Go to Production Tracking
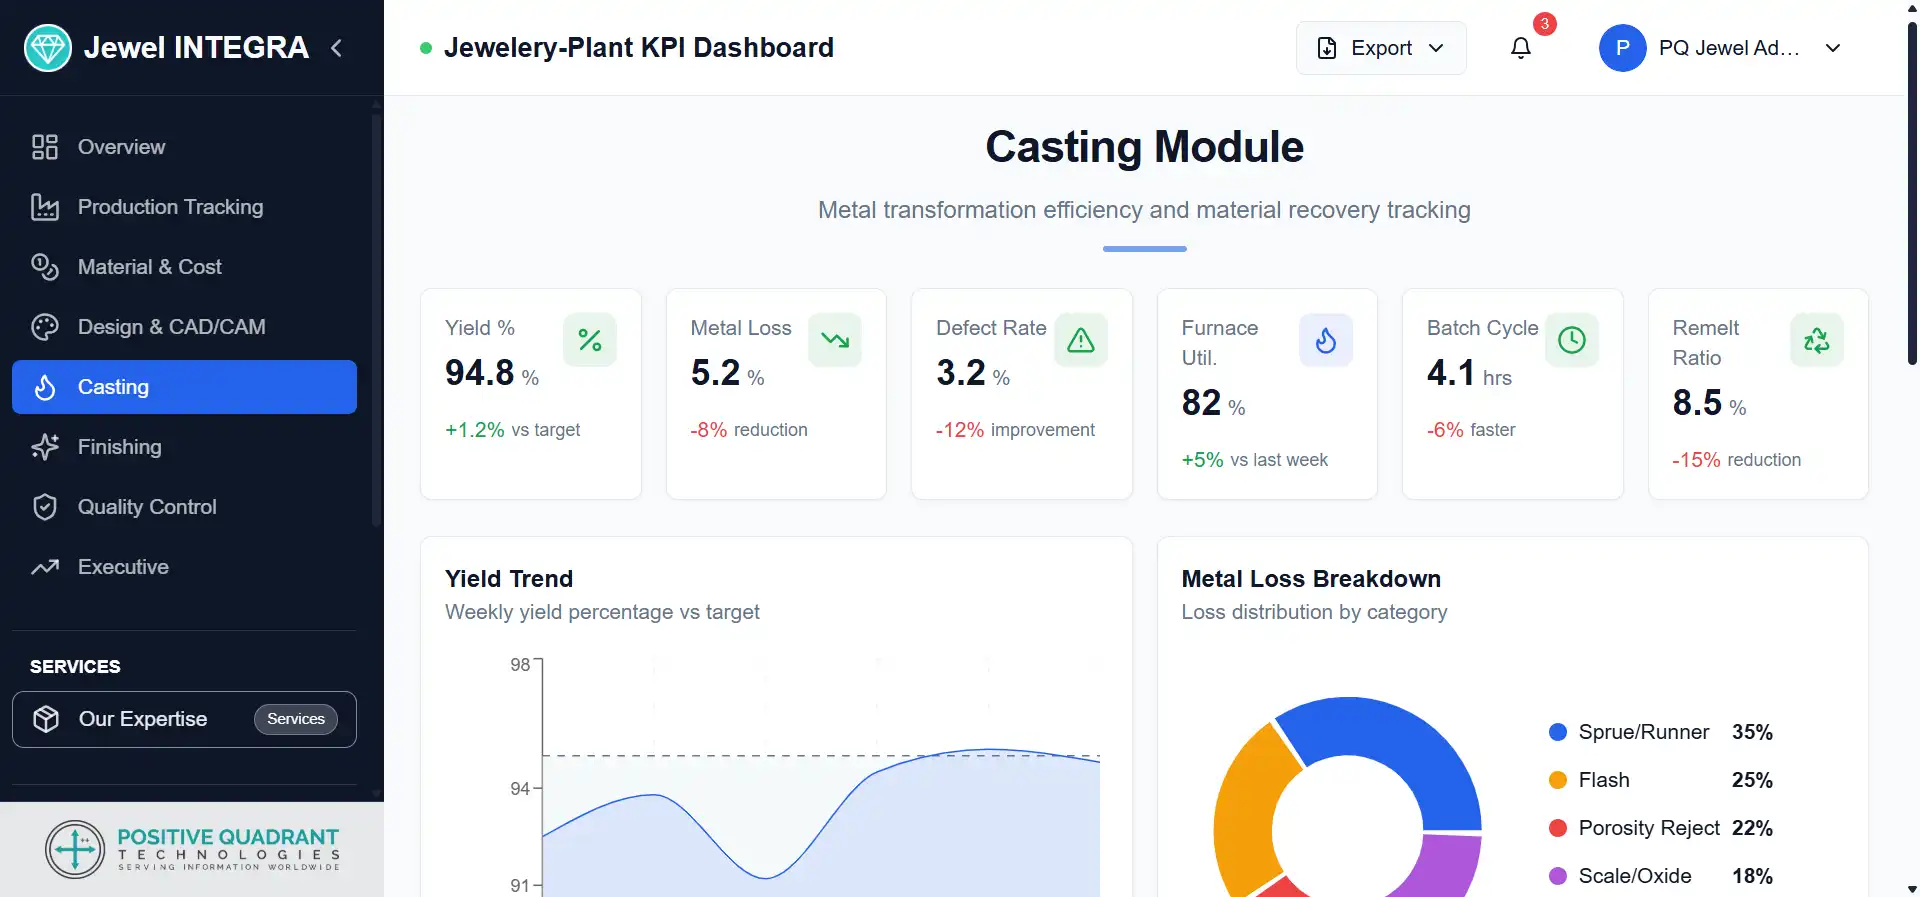 coord(170,207)
